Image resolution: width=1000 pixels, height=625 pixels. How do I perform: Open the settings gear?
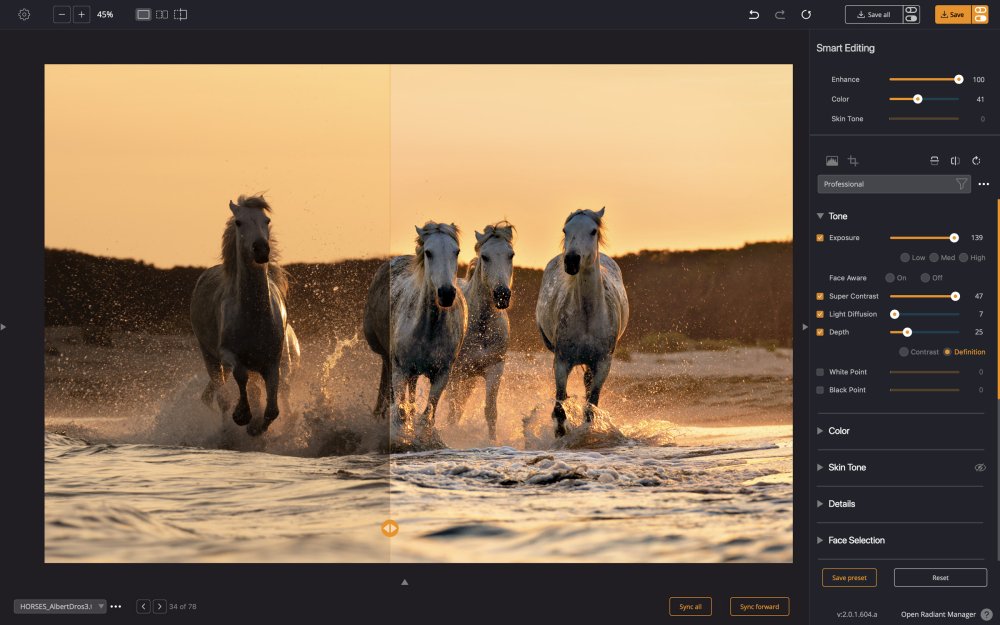pyautogui.click(x=24, y=14)
